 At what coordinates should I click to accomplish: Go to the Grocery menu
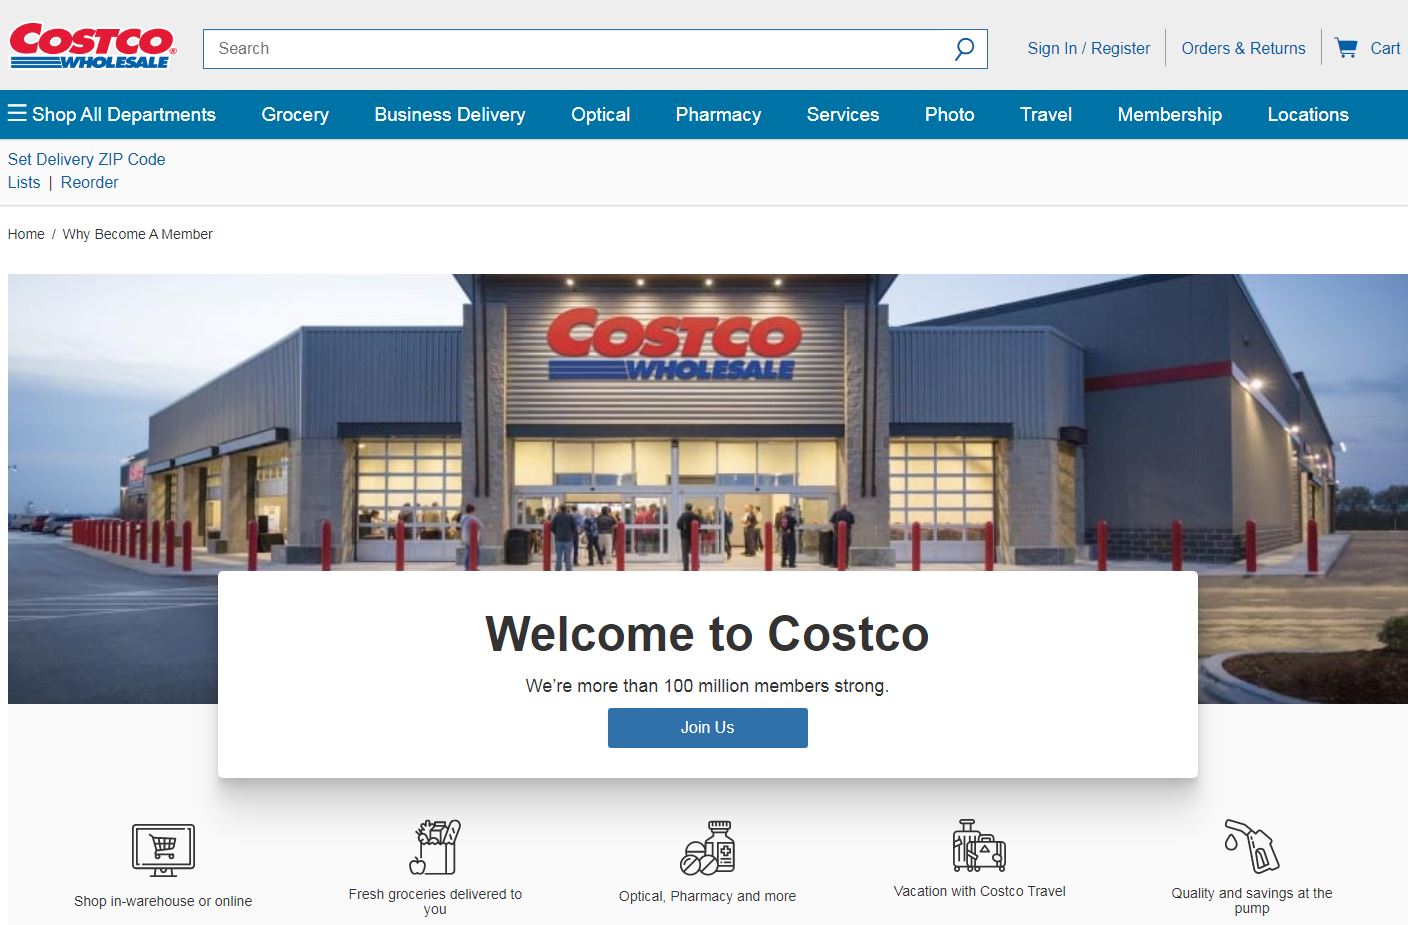point(295,114)
